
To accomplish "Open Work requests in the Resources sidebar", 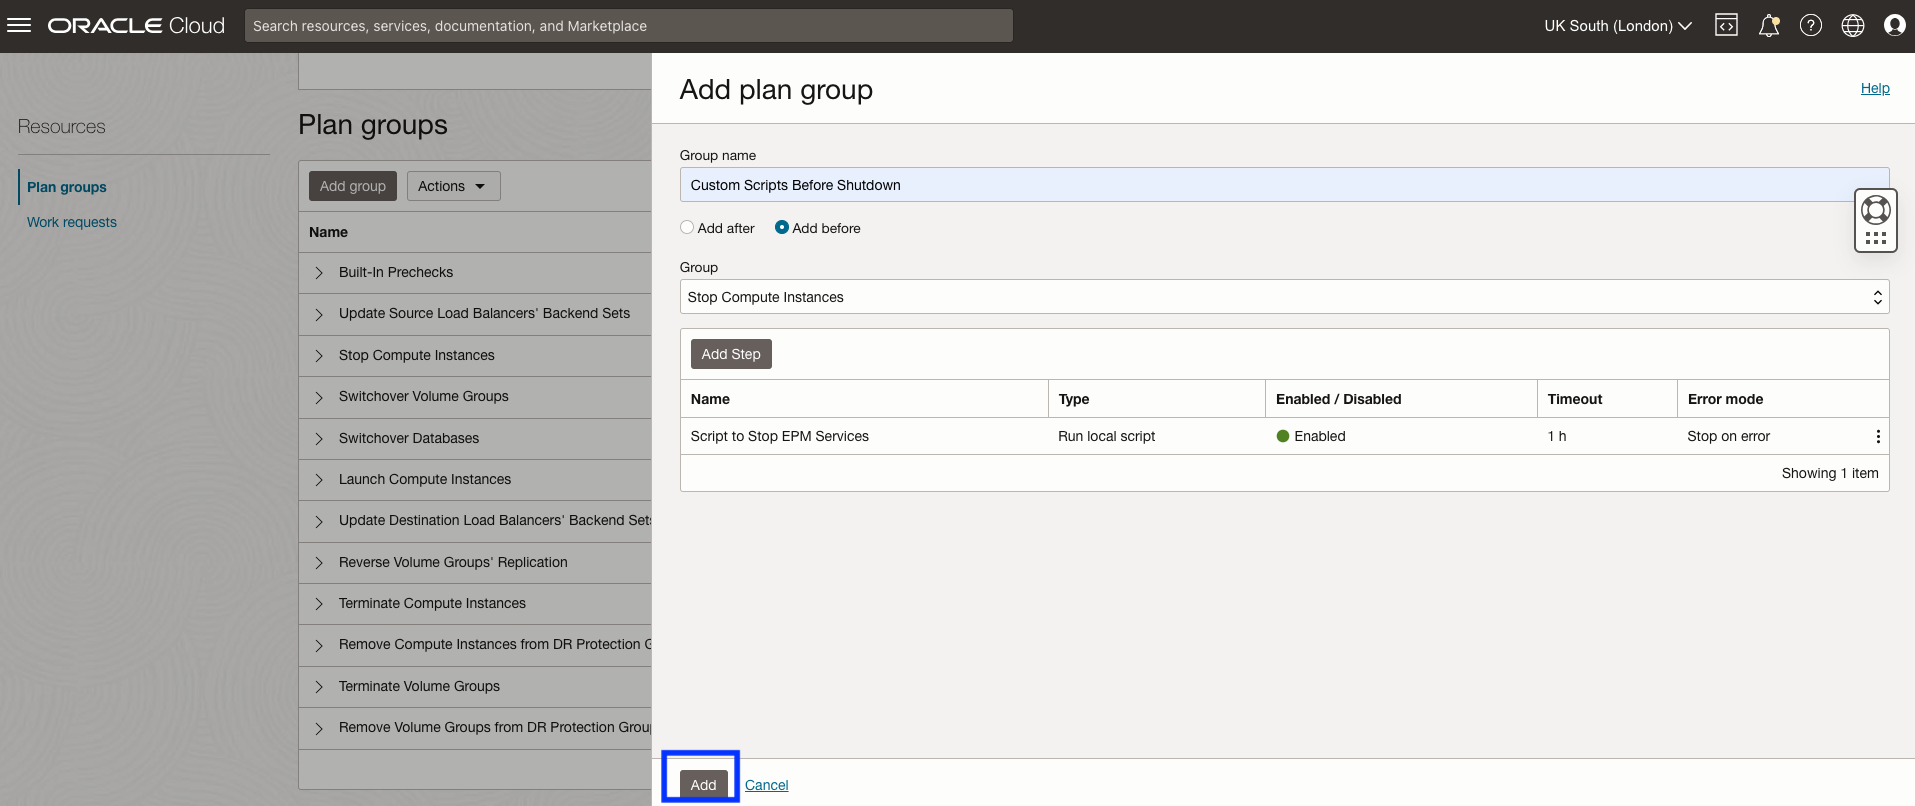I will tap(72, 222).
